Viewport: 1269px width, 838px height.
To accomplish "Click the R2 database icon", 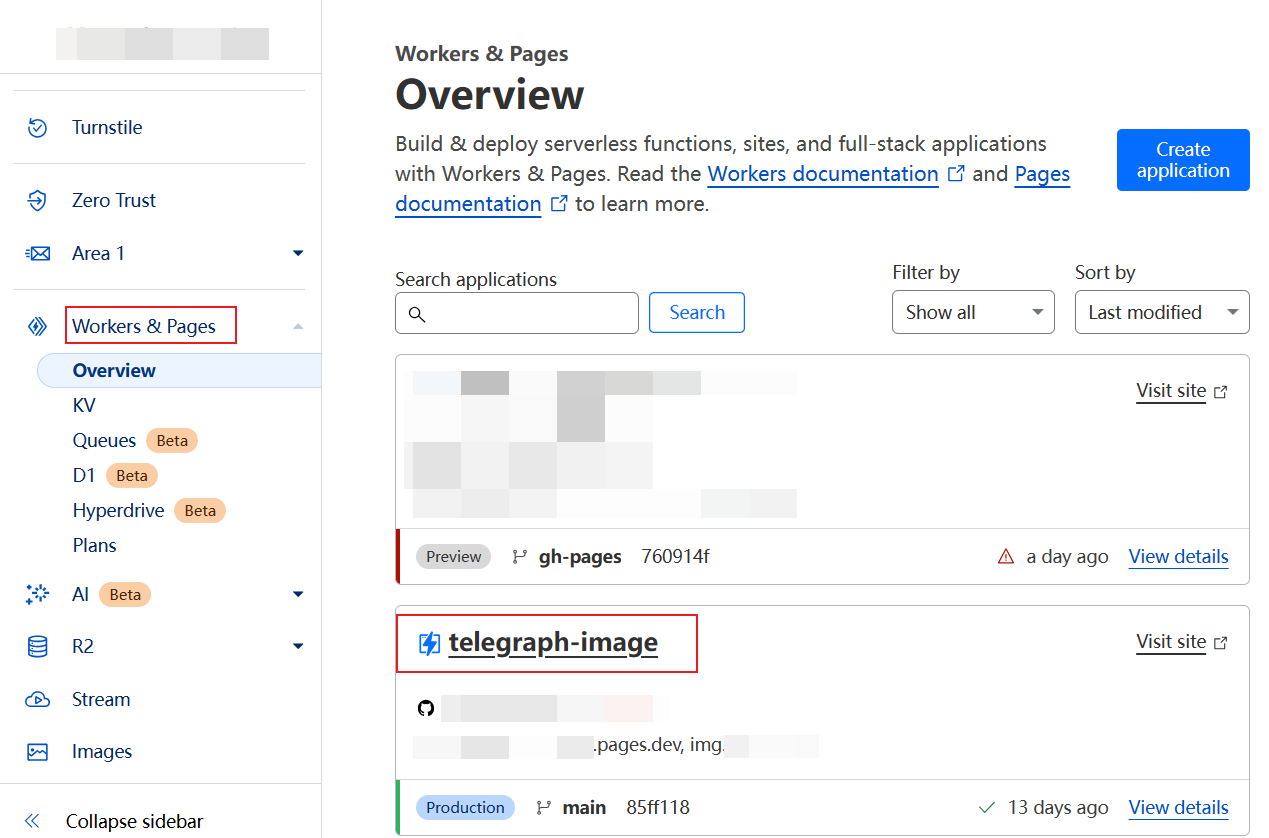I will (37, 647).
